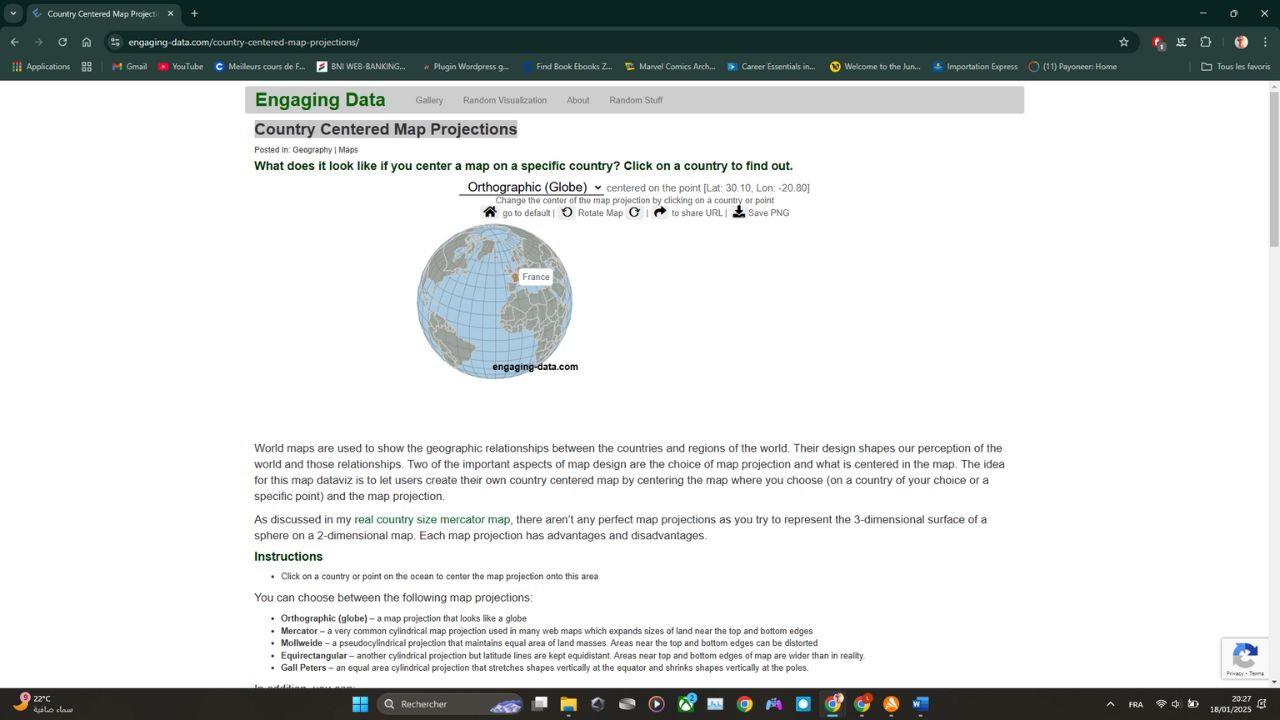Click the browser profile avatar icon

[1240, 42]
